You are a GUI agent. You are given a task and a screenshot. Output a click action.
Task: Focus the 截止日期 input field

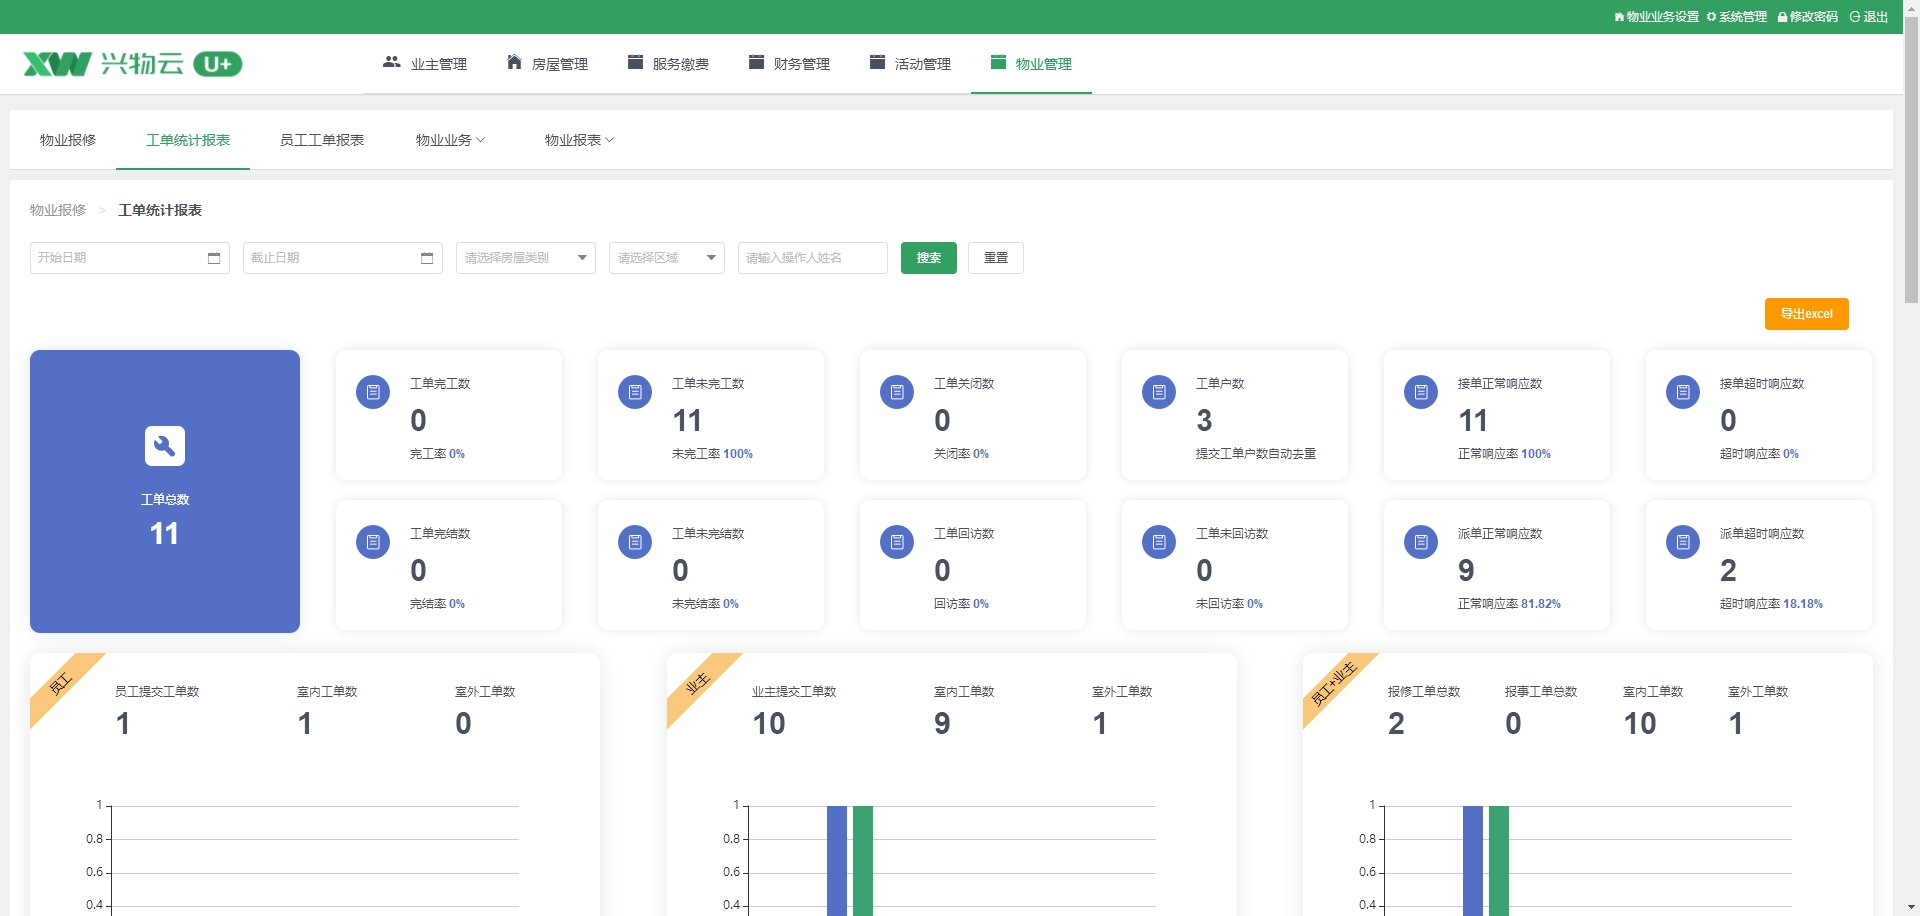(343, 258)
